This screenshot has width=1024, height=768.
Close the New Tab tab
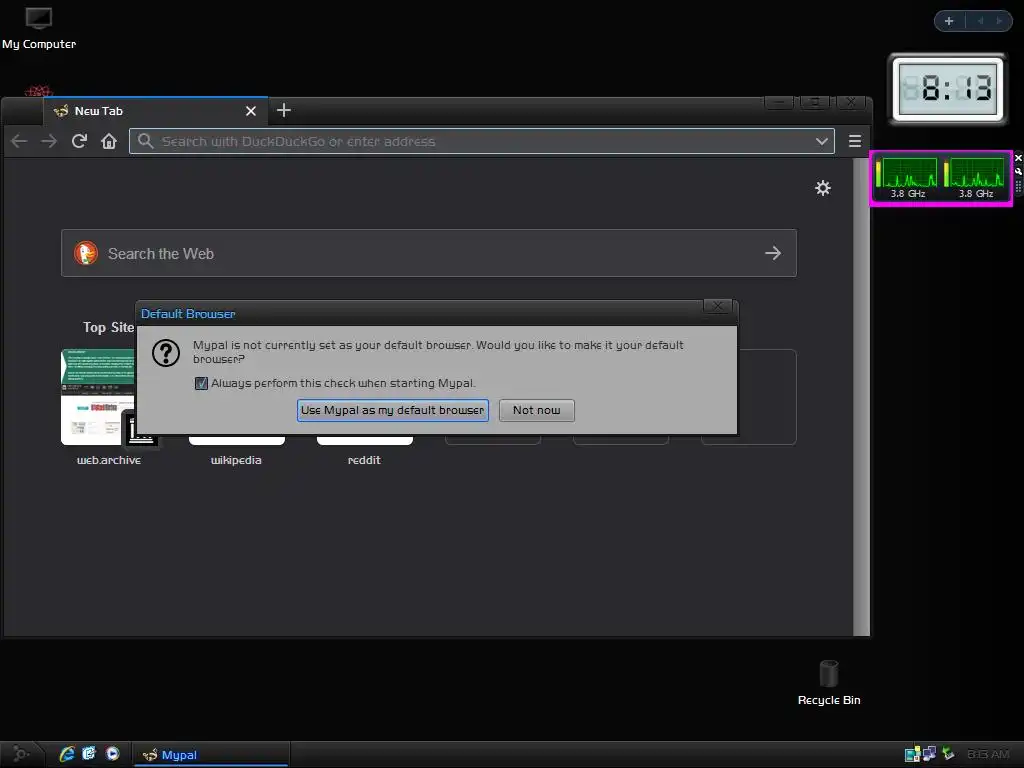tap(251, 111)
